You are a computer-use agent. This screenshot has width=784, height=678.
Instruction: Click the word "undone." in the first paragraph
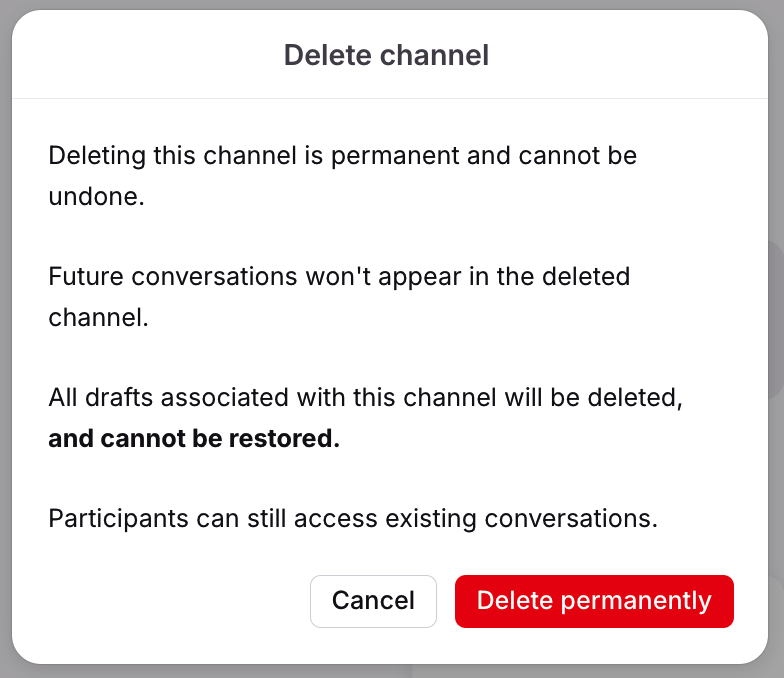pyautogui.click(x=96, y=196)
